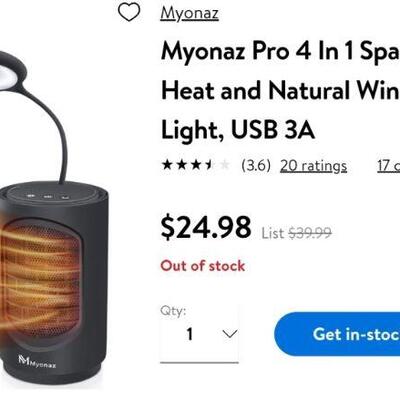Click the lamp head in product image
Screen dimensions: 400x400
[x=12, y=71]
